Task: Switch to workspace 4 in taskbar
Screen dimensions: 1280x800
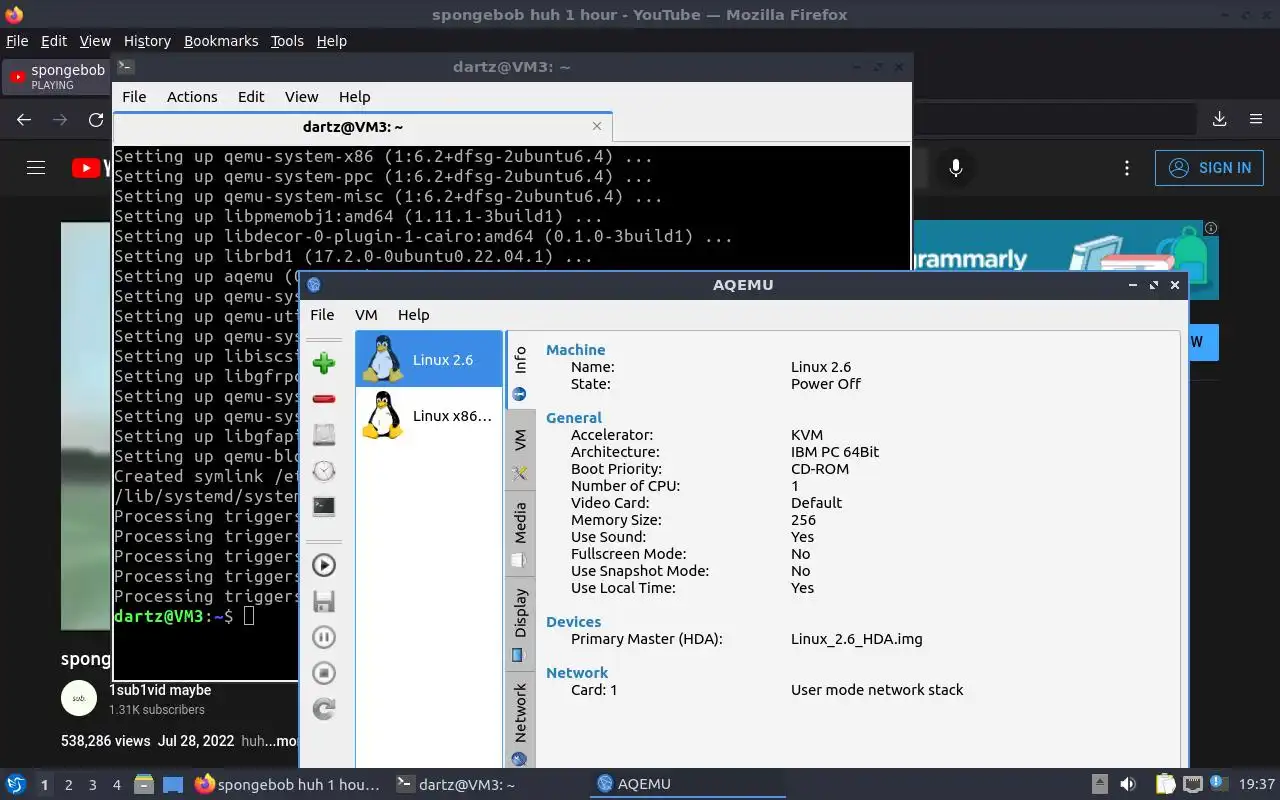Action: tap(116, 785)
